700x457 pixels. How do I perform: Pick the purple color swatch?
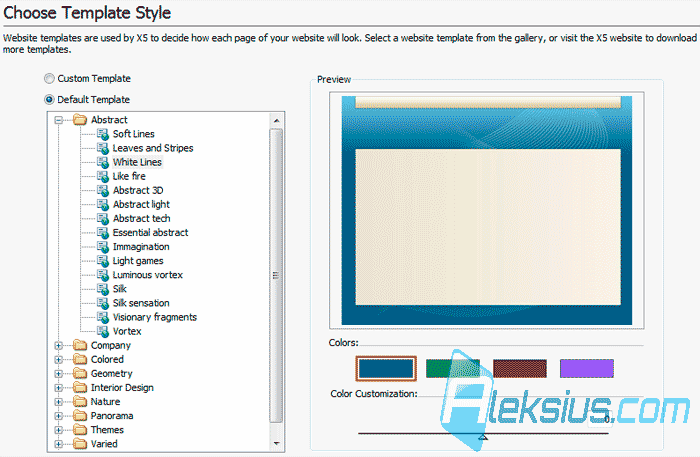(587, 369)
